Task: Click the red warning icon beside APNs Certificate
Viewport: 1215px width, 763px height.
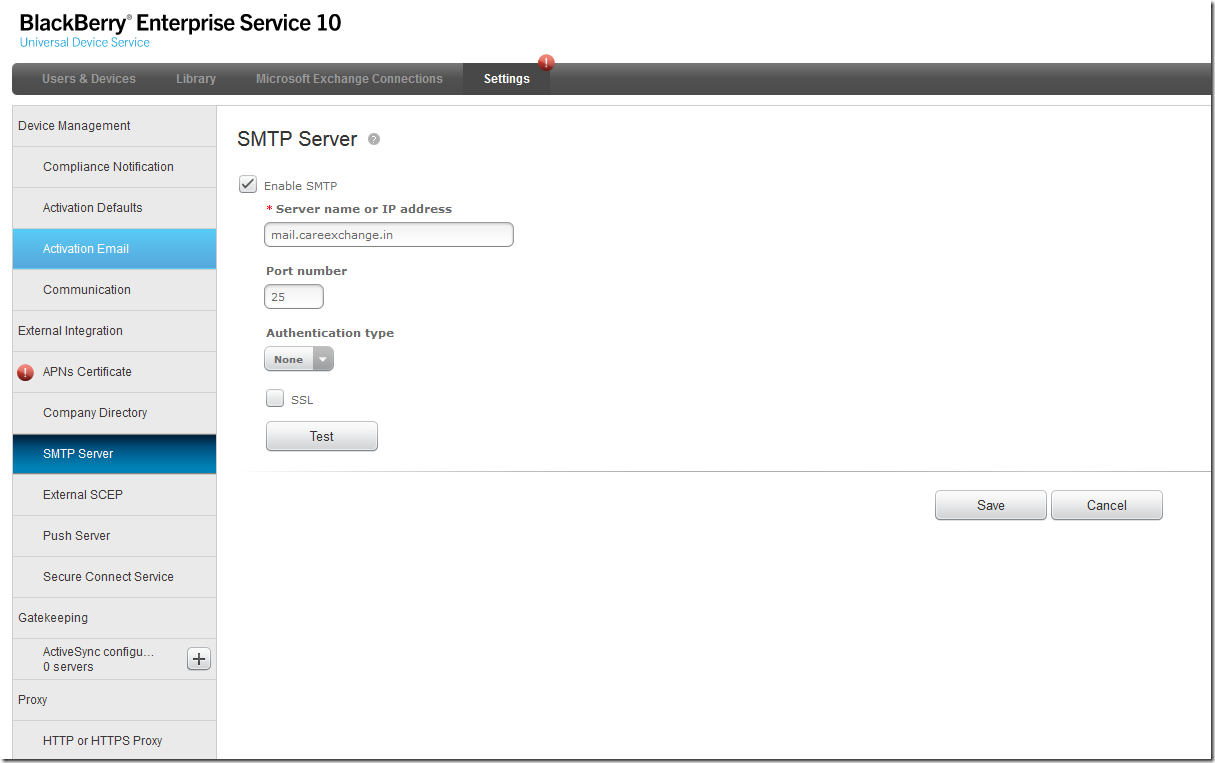Action: 26,372
